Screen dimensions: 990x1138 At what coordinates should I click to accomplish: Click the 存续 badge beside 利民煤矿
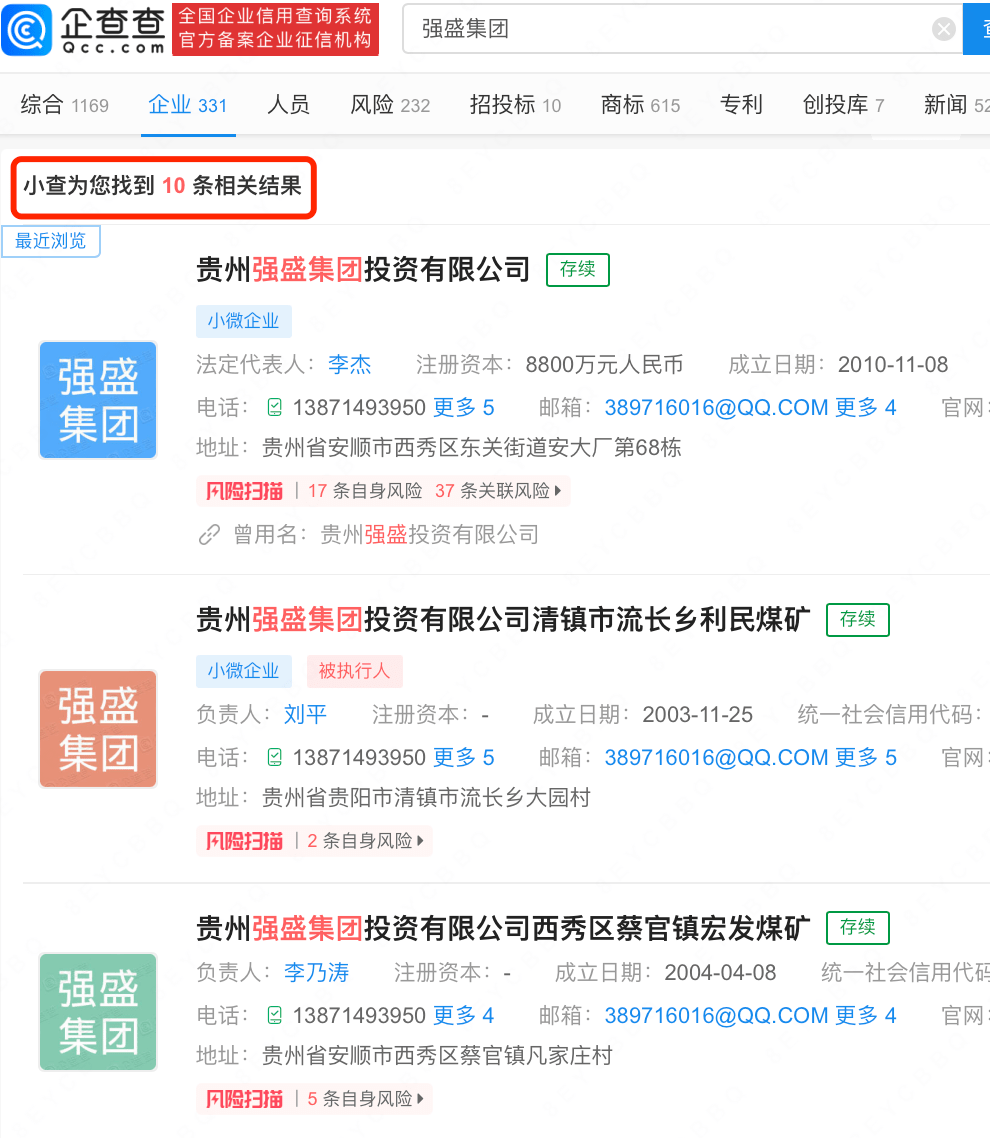[858, 620]
